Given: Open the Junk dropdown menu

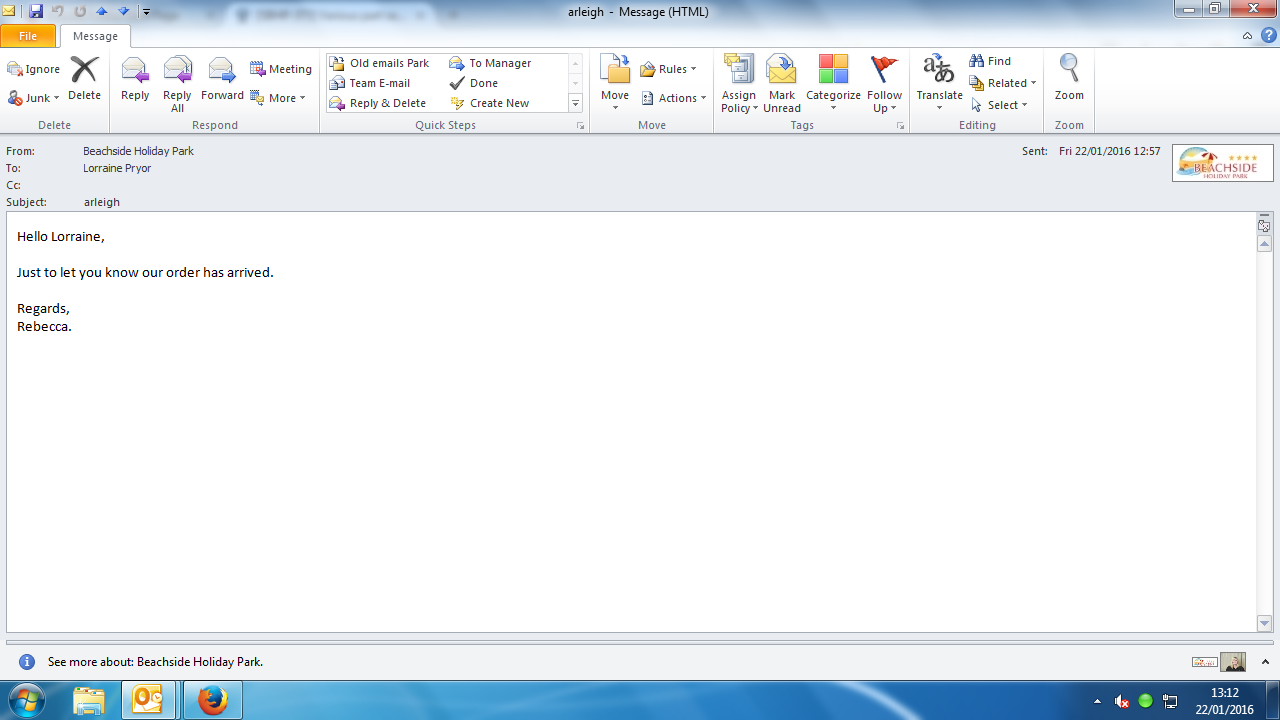Looking at the screenshot, I should pos(34,98).
